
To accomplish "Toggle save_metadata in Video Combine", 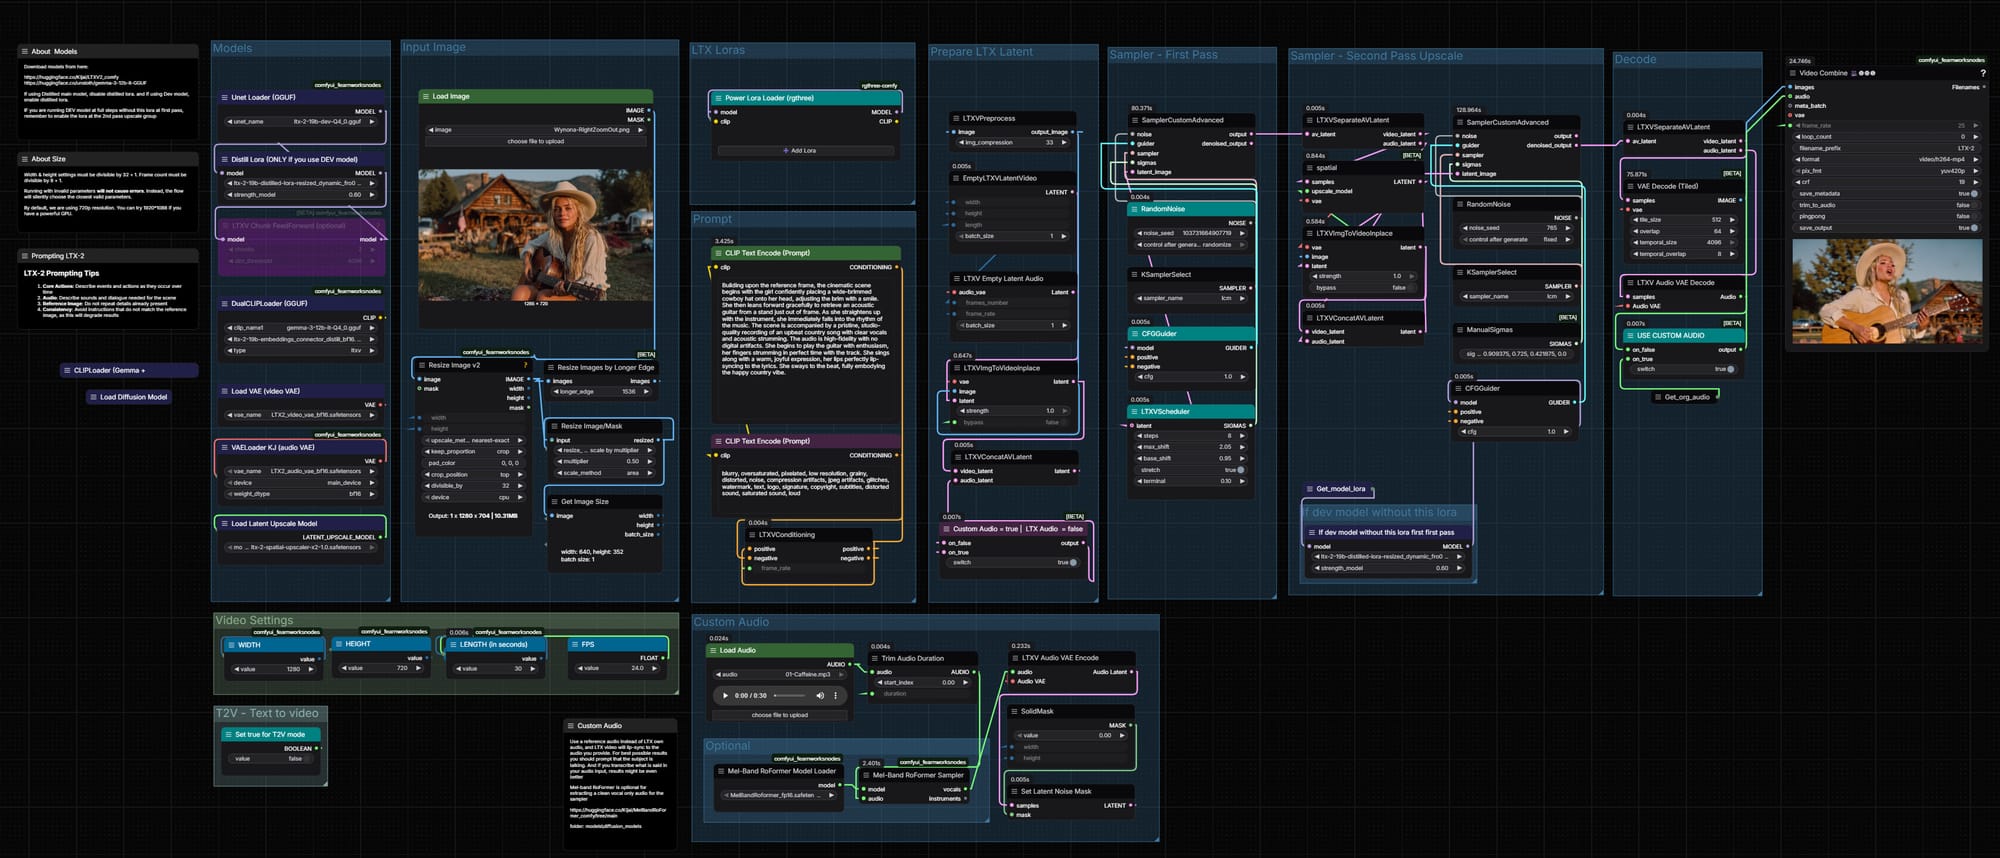I will pyautogui.click(x=1973, y=194).
